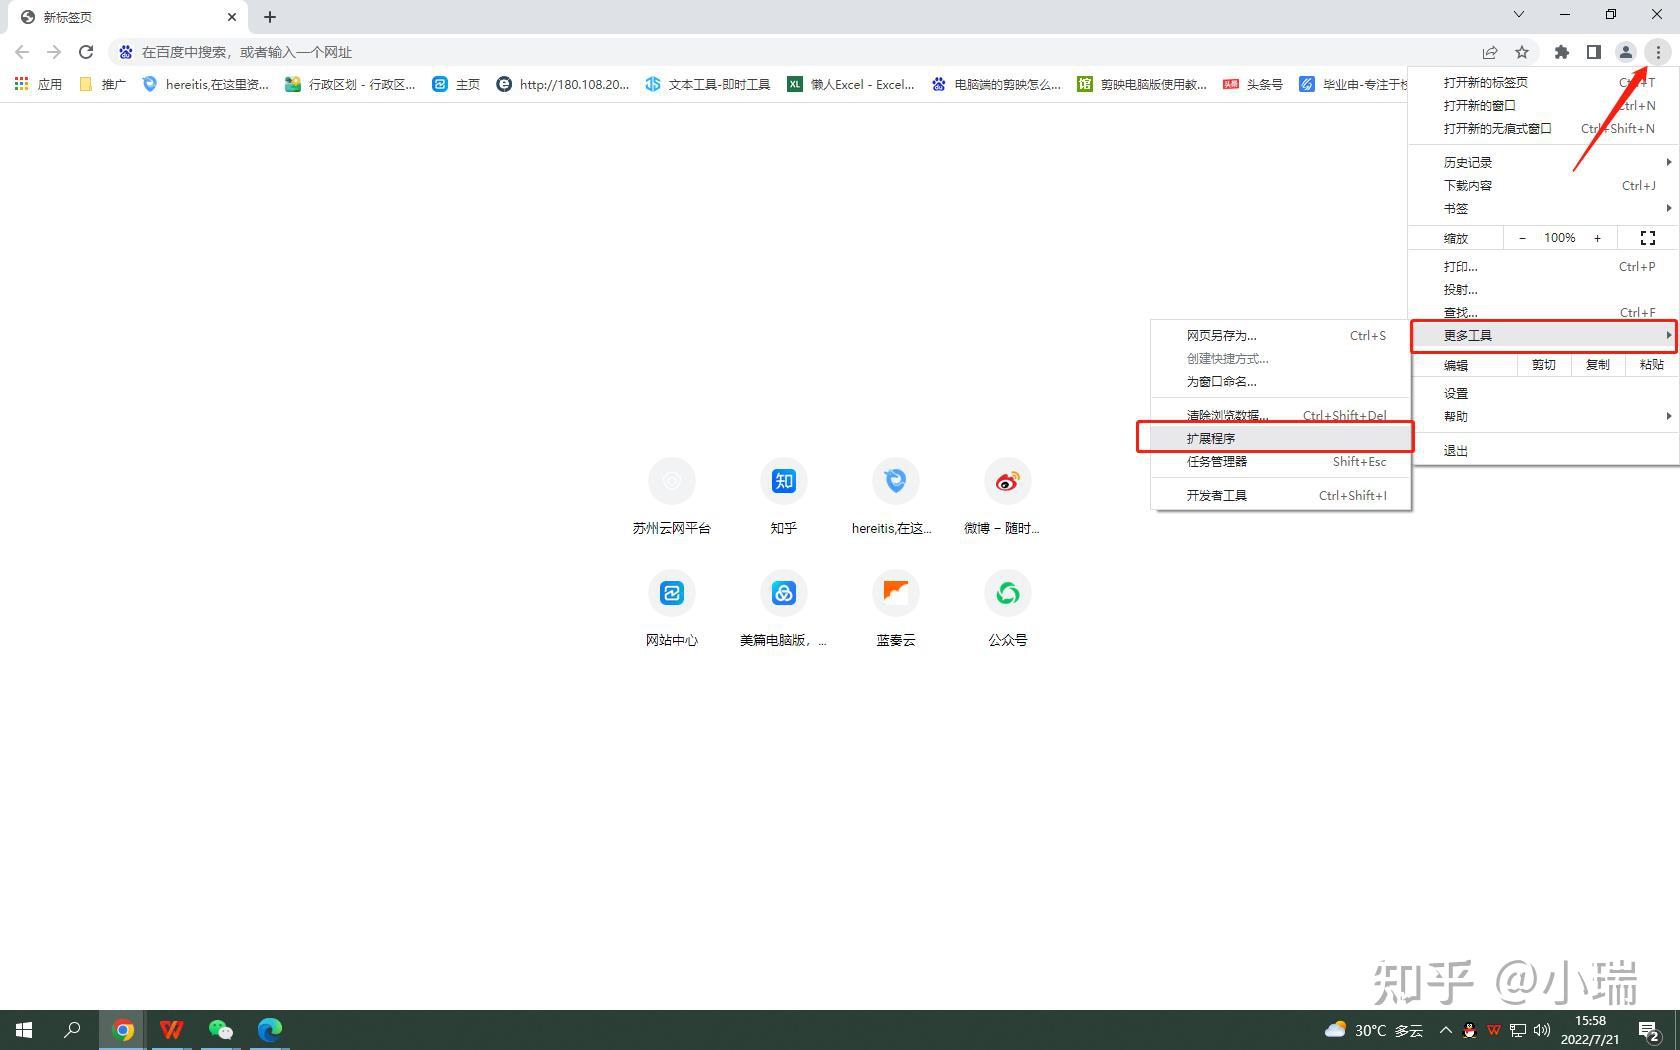
Task: Click the share icon in the address bar
Action: (x=1490, y=52)
